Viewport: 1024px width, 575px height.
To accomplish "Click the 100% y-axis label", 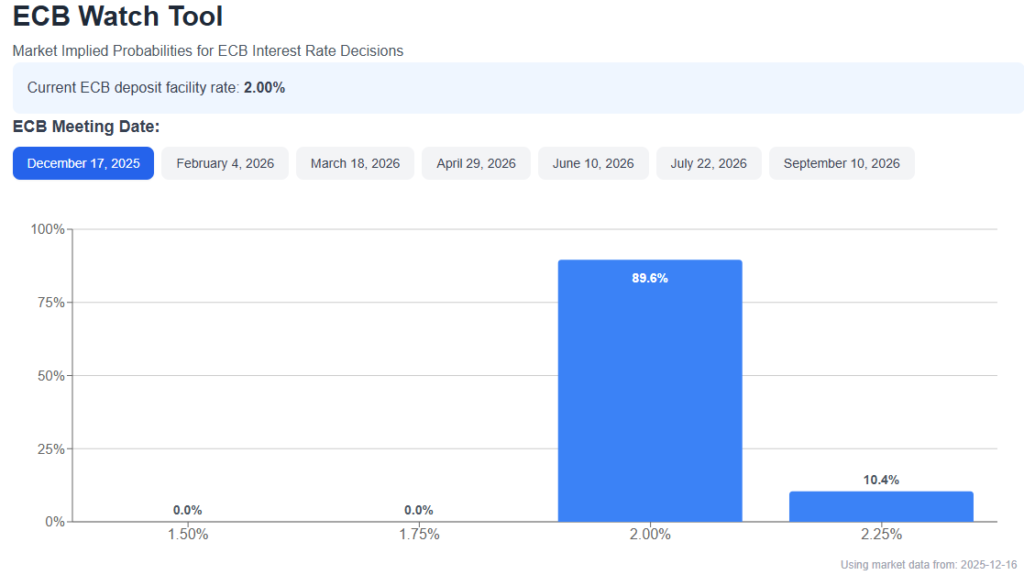I will pyautogui.click(x=48, y=229).
